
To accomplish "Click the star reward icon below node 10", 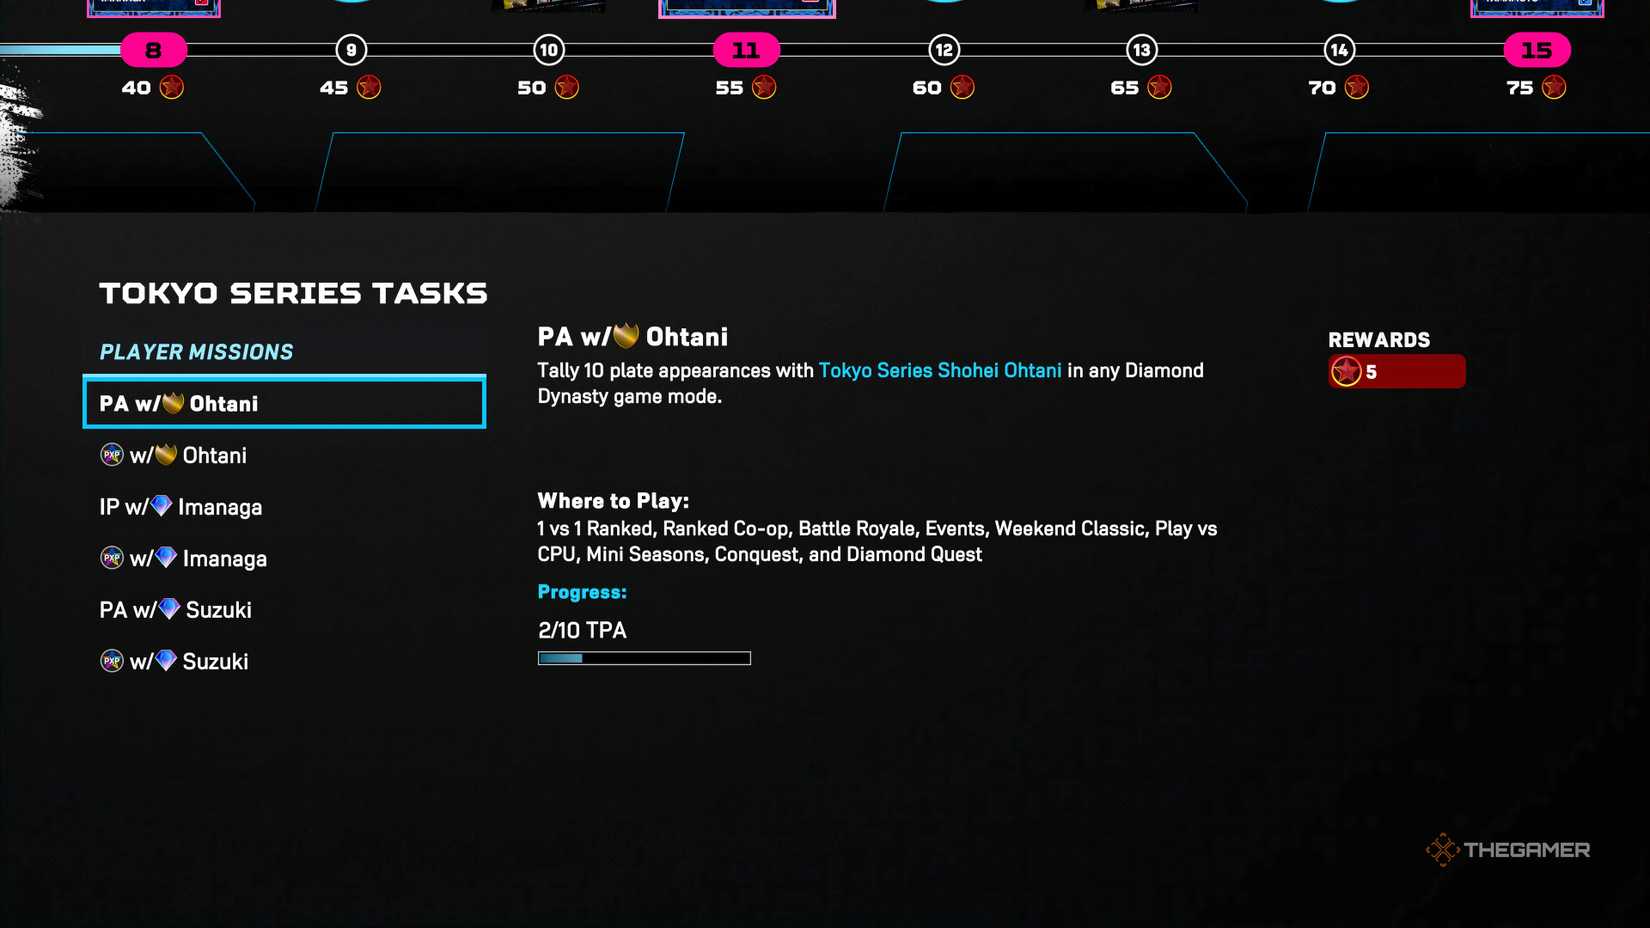I will (565, 87).
